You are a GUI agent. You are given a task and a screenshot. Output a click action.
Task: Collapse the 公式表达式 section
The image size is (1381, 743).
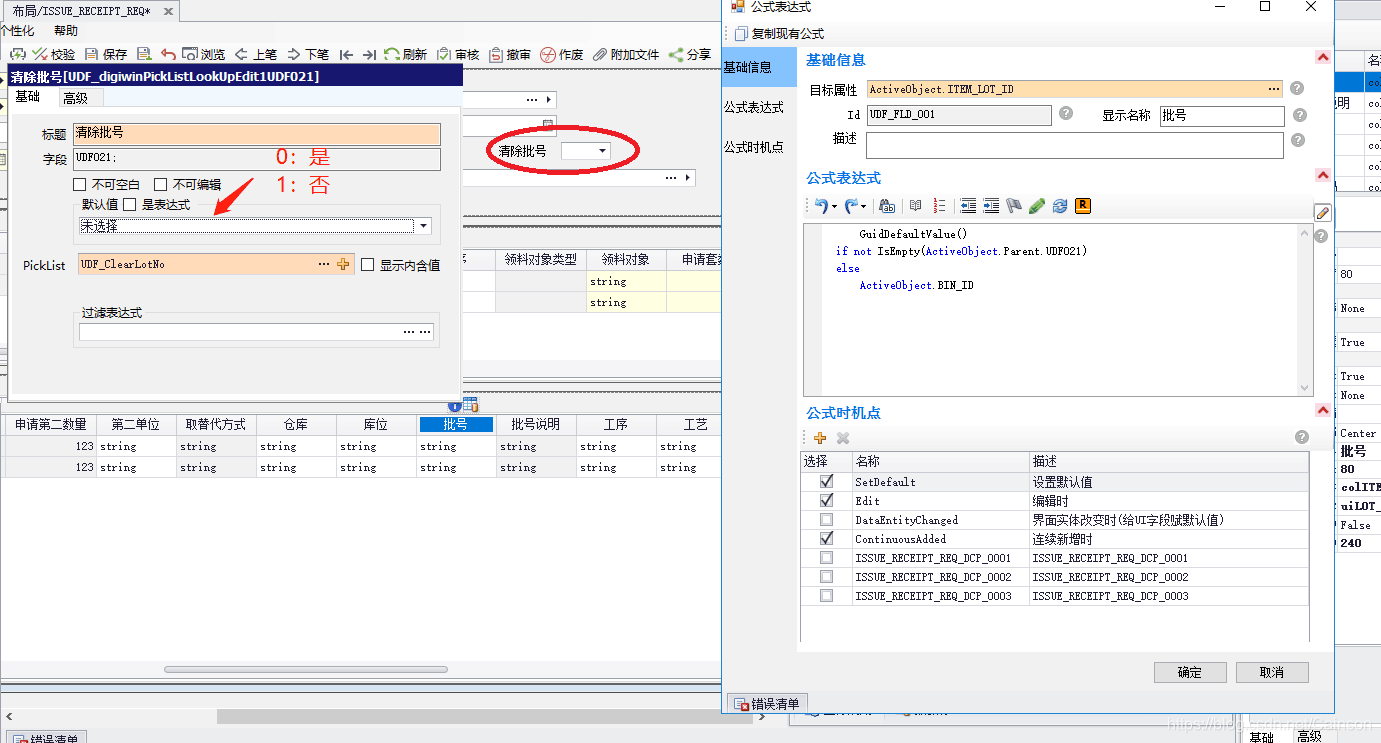[1322, 177]
